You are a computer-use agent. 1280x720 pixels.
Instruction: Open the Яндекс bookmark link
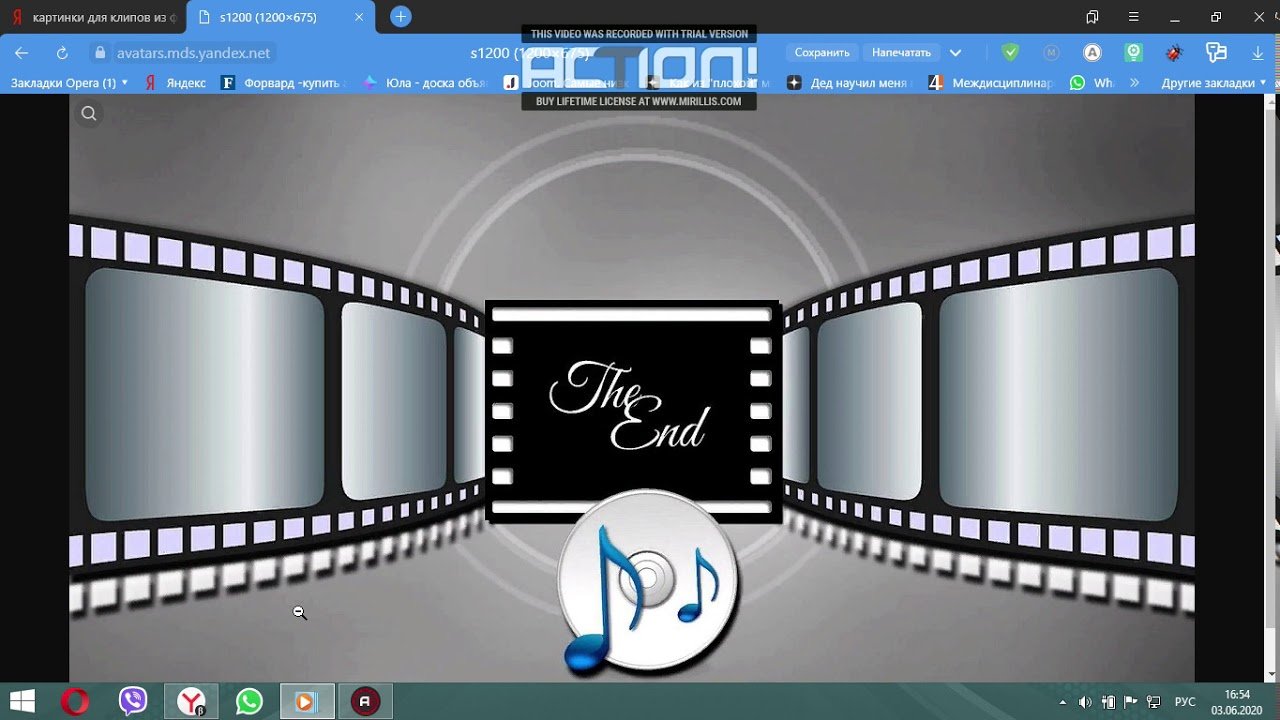(x=176, y=83)
